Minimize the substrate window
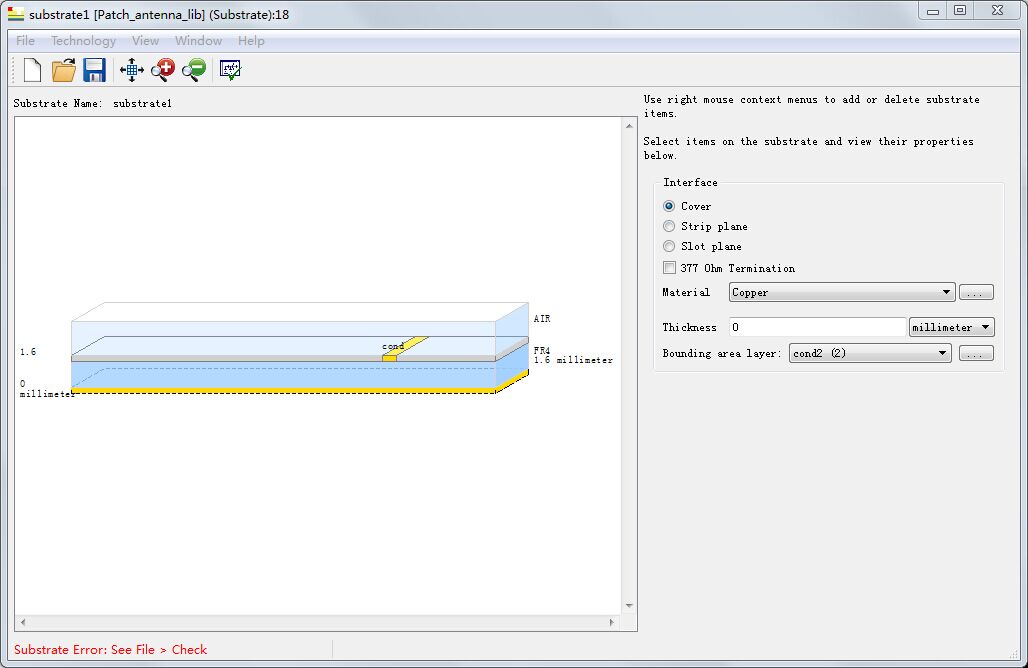1028x668 pixels. point(933,11)
